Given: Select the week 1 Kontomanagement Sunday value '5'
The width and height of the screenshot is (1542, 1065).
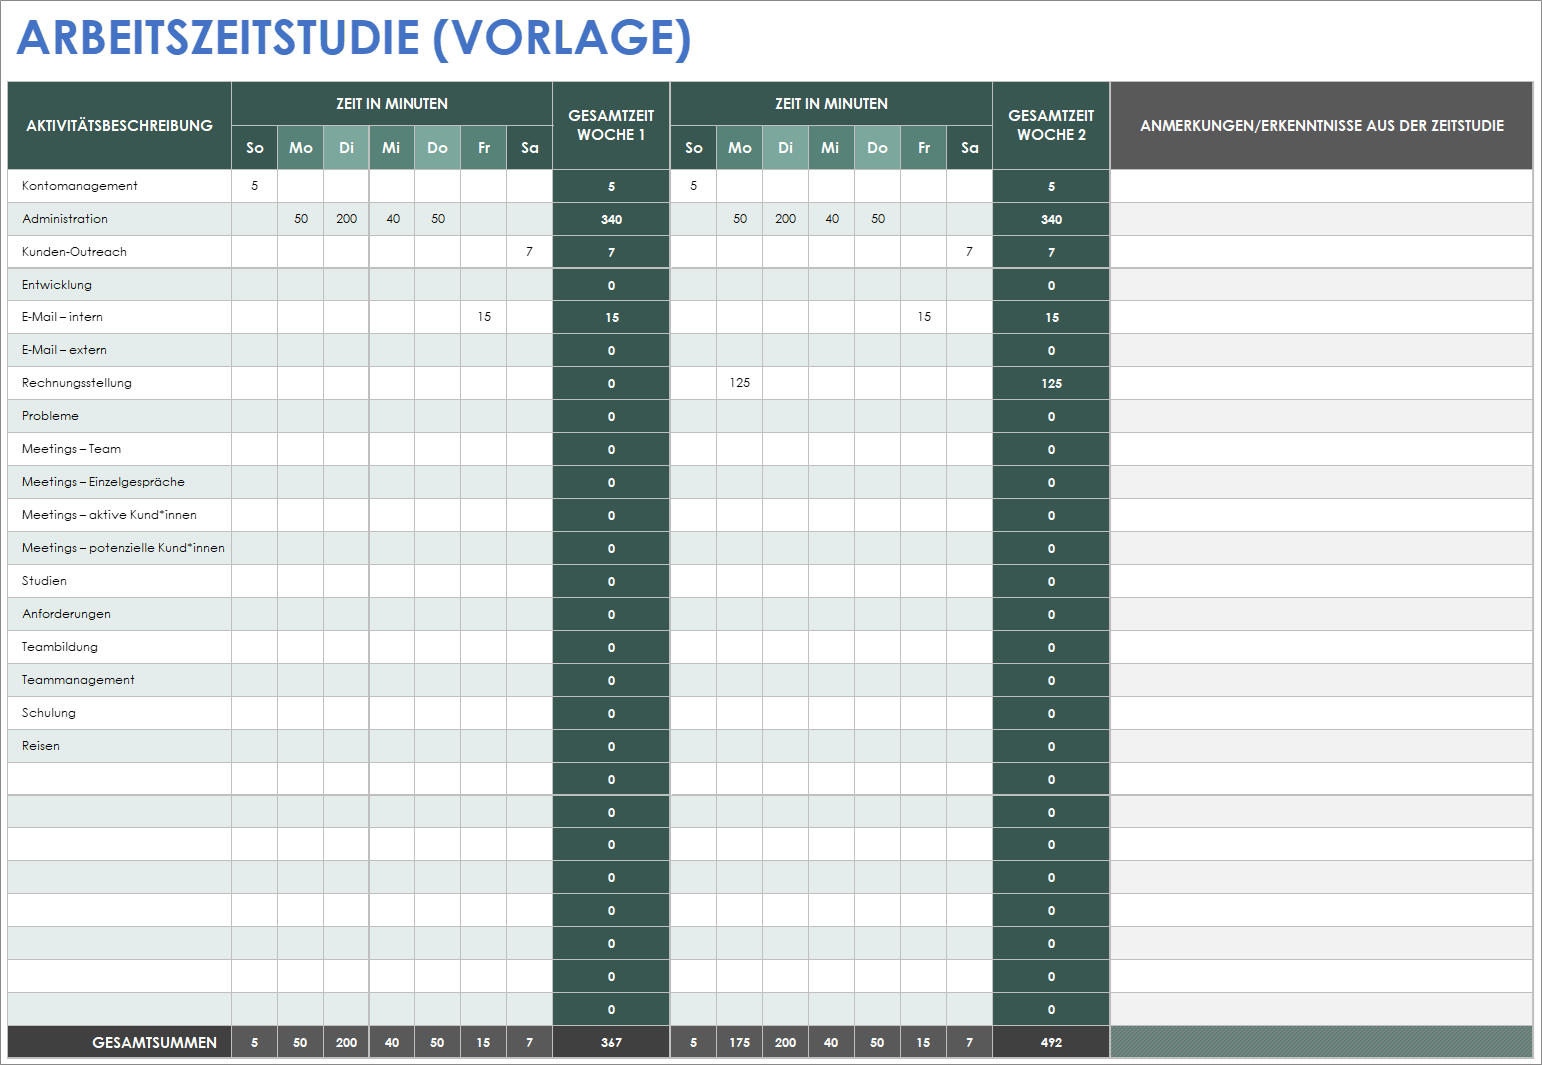Looking at the screenshot, I should pos(255,186).
